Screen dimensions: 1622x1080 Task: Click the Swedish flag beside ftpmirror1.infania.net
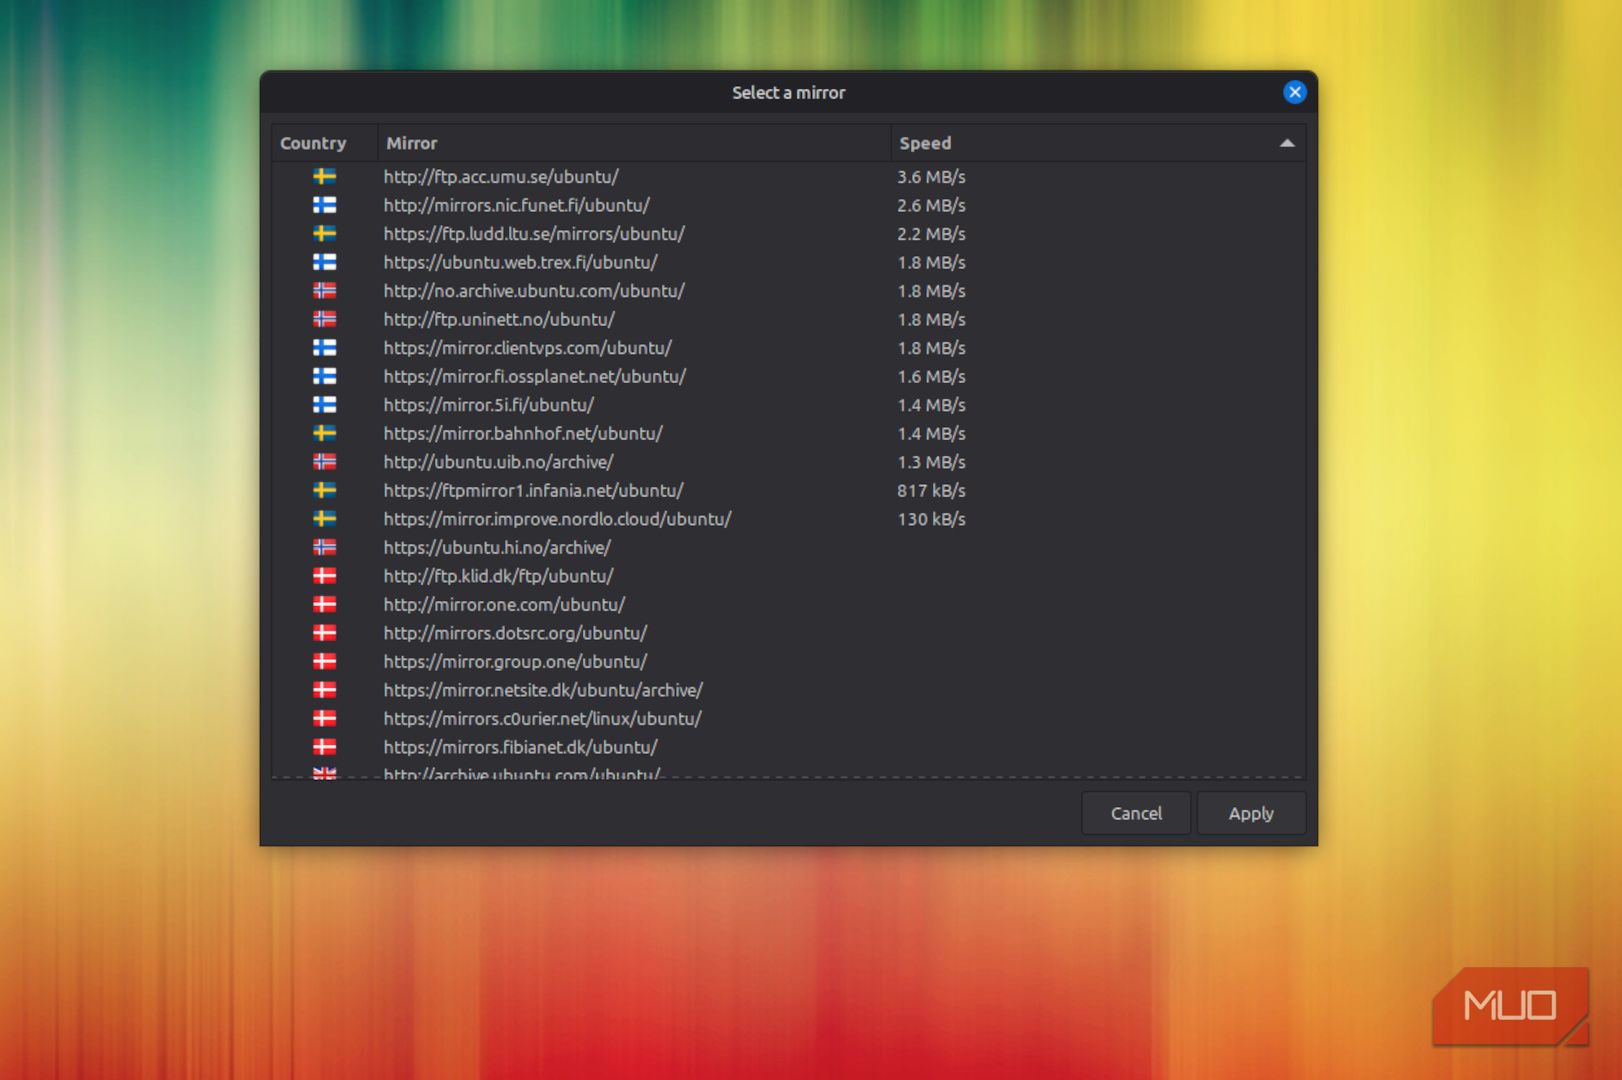pyautogui.click(x=324, y=491)
